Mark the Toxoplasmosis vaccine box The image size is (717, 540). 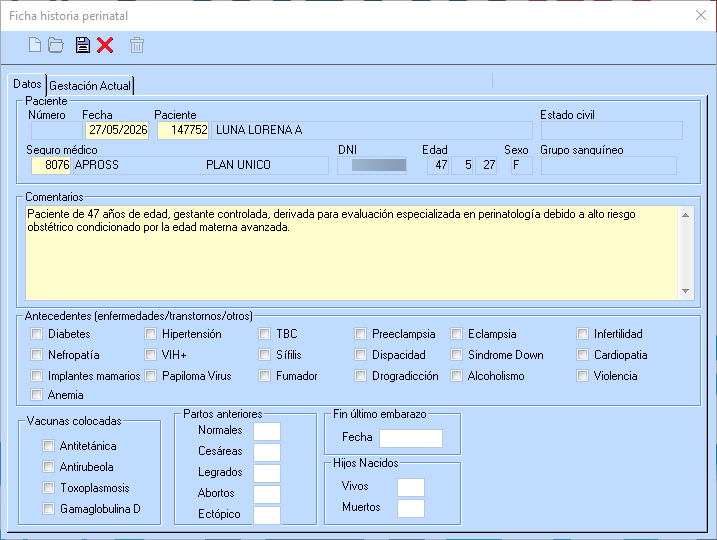48,488
